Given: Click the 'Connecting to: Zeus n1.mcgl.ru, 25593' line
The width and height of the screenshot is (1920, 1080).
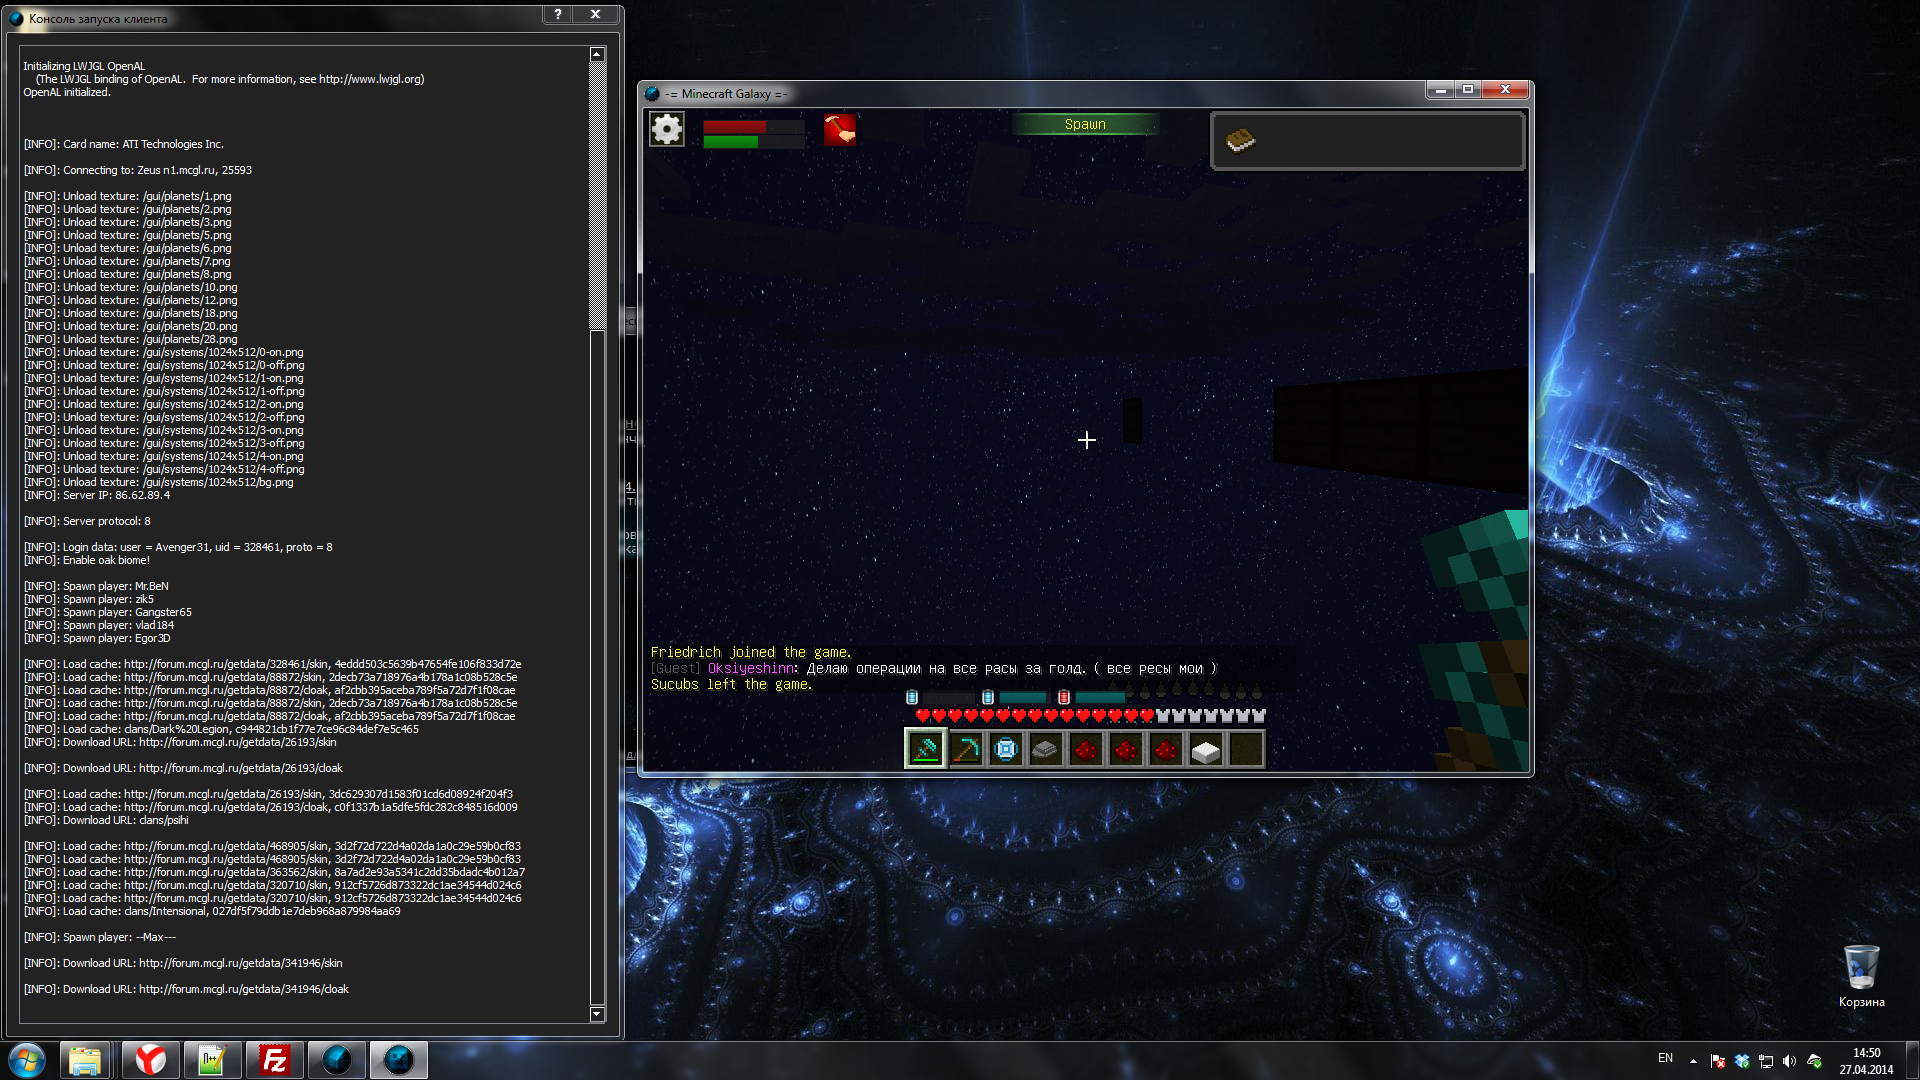Looking at the screenshot, I should (138, 170).
